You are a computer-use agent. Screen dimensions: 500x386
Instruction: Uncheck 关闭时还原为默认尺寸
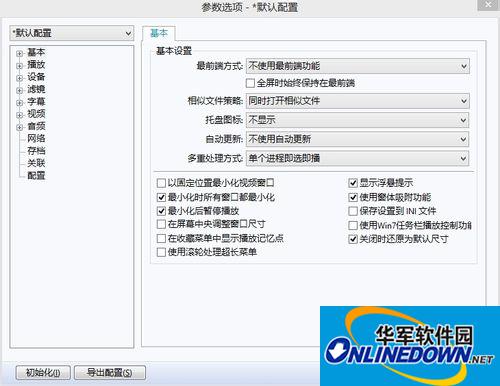point(353,239)
